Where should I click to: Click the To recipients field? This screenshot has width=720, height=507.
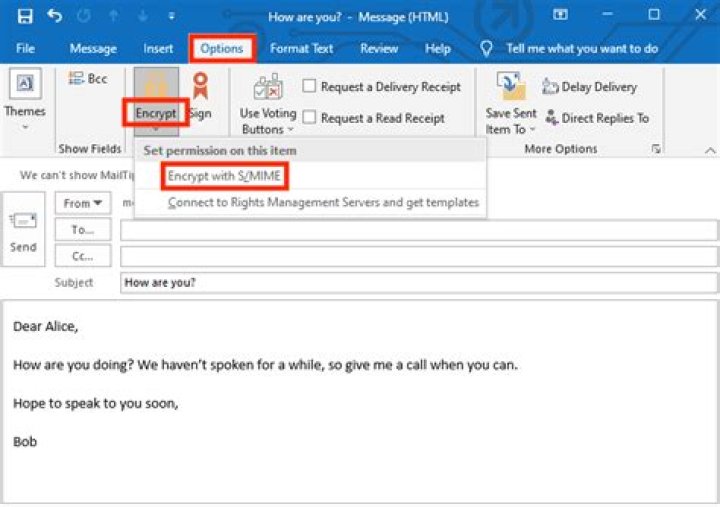coord(419,230)
